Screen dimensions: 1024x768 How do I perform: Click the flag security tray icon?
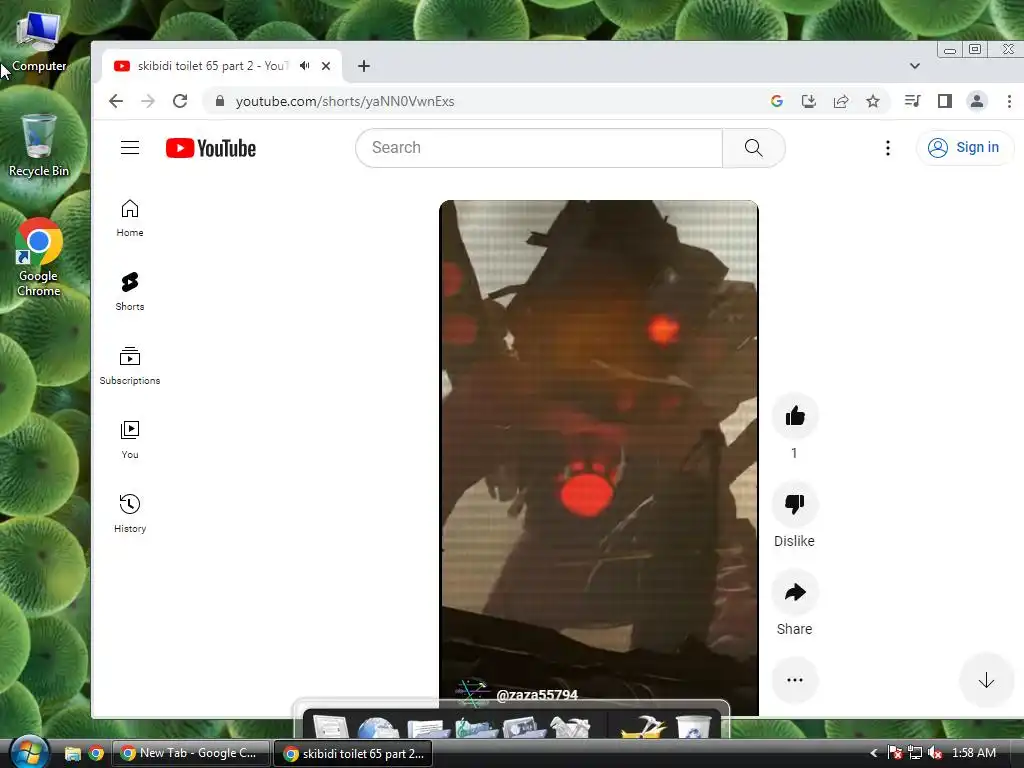pyautogui.click(x=895, y=753)
